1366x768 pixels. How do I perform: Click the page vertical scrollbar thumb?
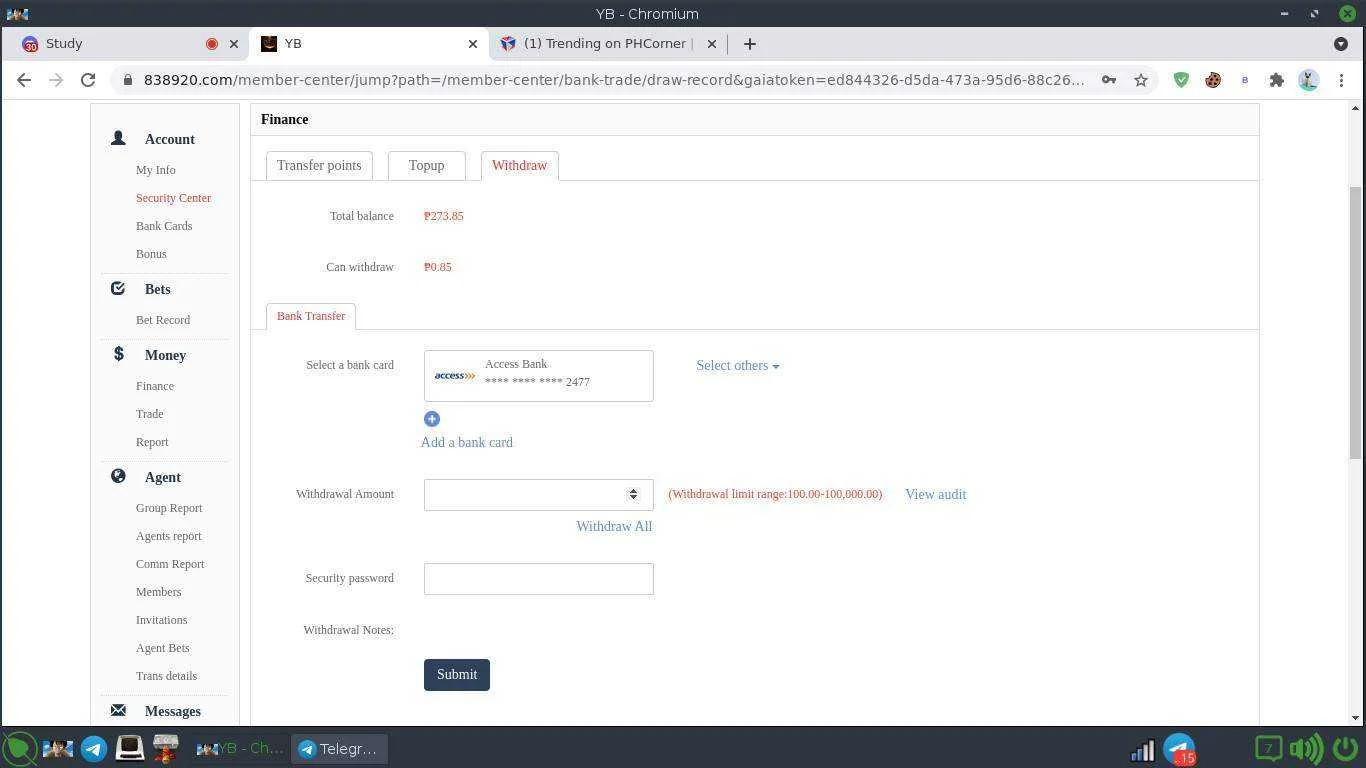point(1356,322)
